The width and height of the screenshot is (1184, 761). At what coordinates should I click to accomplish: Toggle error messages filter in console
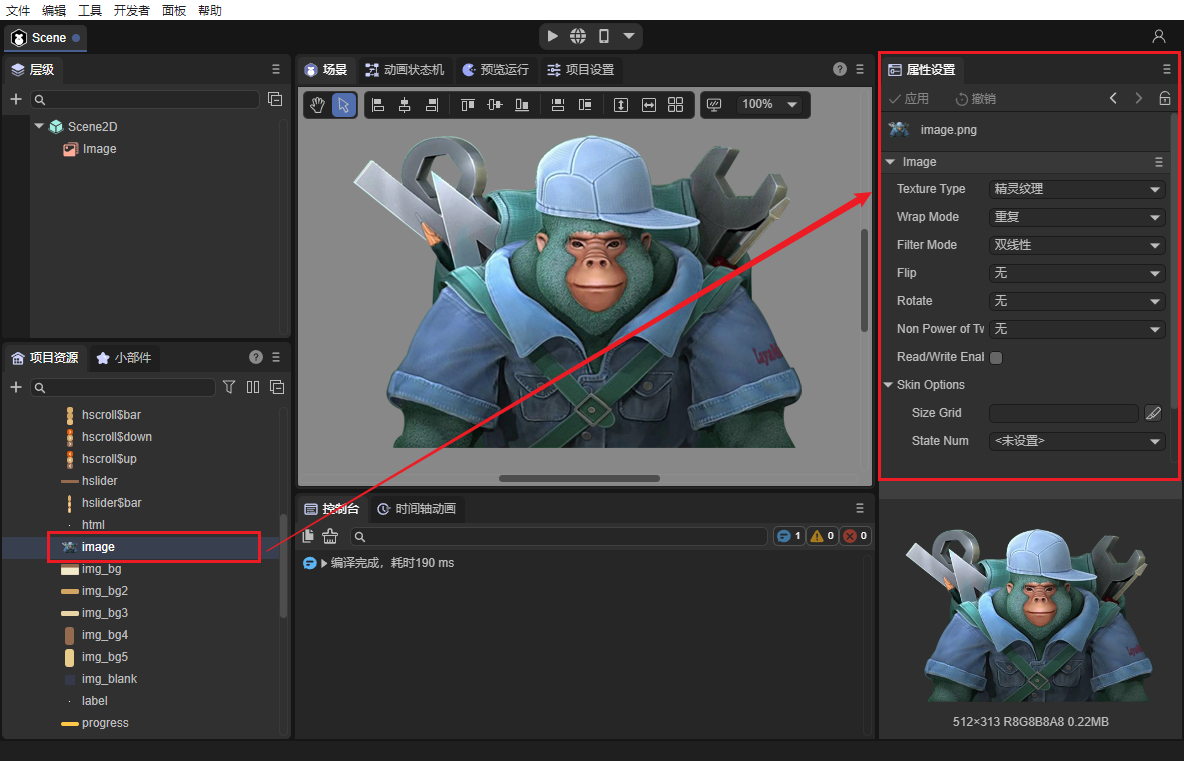pyautogui.click(x=856, y=536)
